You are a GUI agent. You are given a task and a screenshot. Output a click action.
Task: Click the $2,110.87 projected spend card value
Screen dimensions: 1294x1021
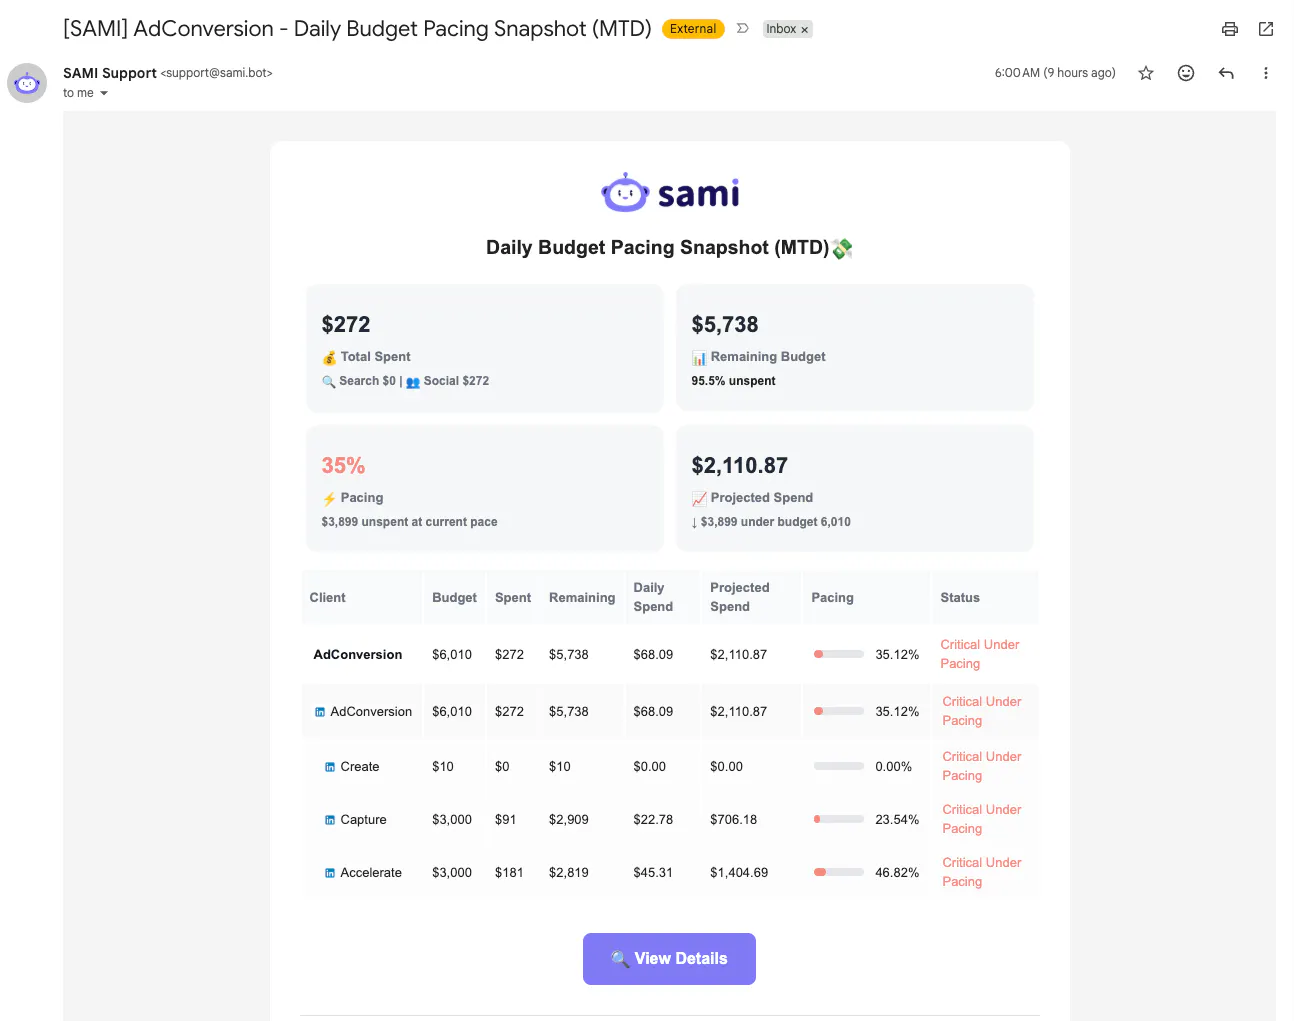pos(740,466)
